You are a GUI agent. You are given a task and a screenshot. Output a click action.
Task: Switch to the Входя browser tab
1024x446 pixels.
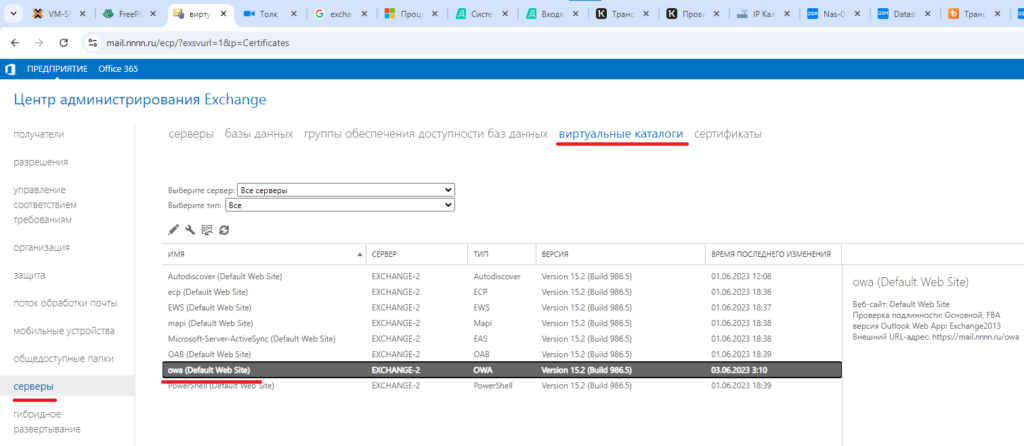tap(549, 13)
